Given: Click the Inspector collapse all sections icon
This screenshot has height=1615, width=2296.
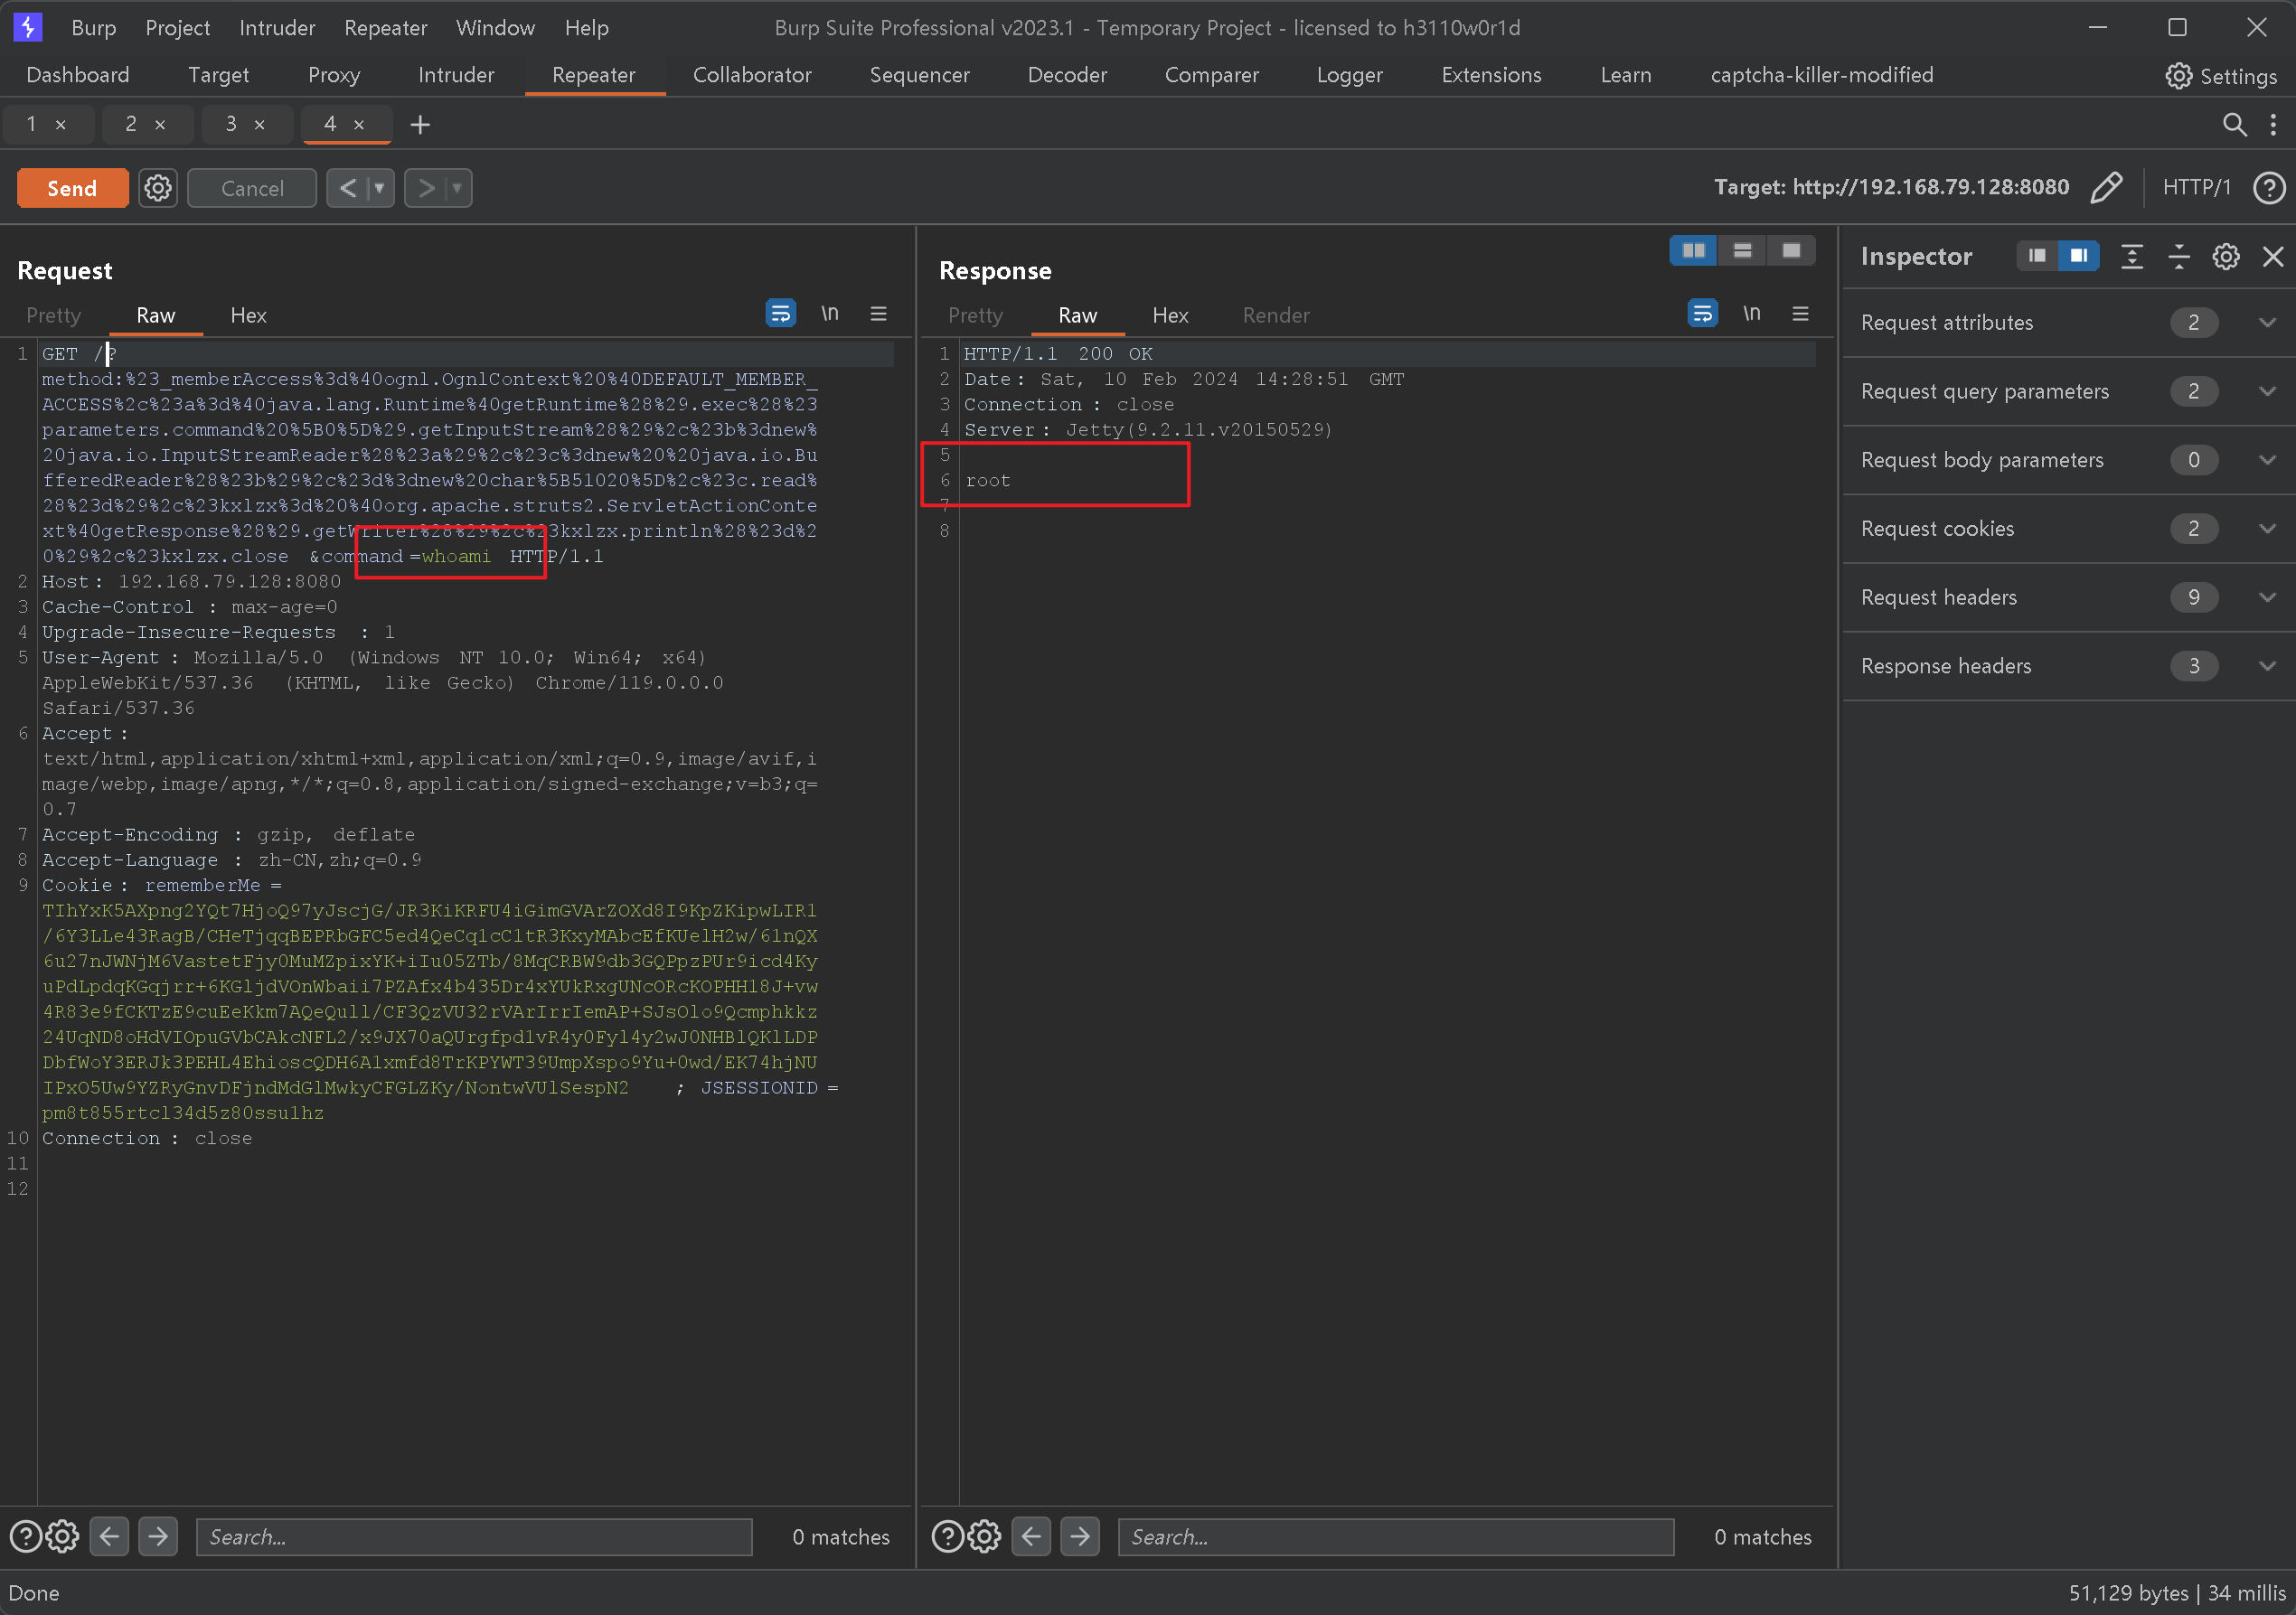Looking at the screenshot, I should pyautogui.click(x=2178, y=257).
